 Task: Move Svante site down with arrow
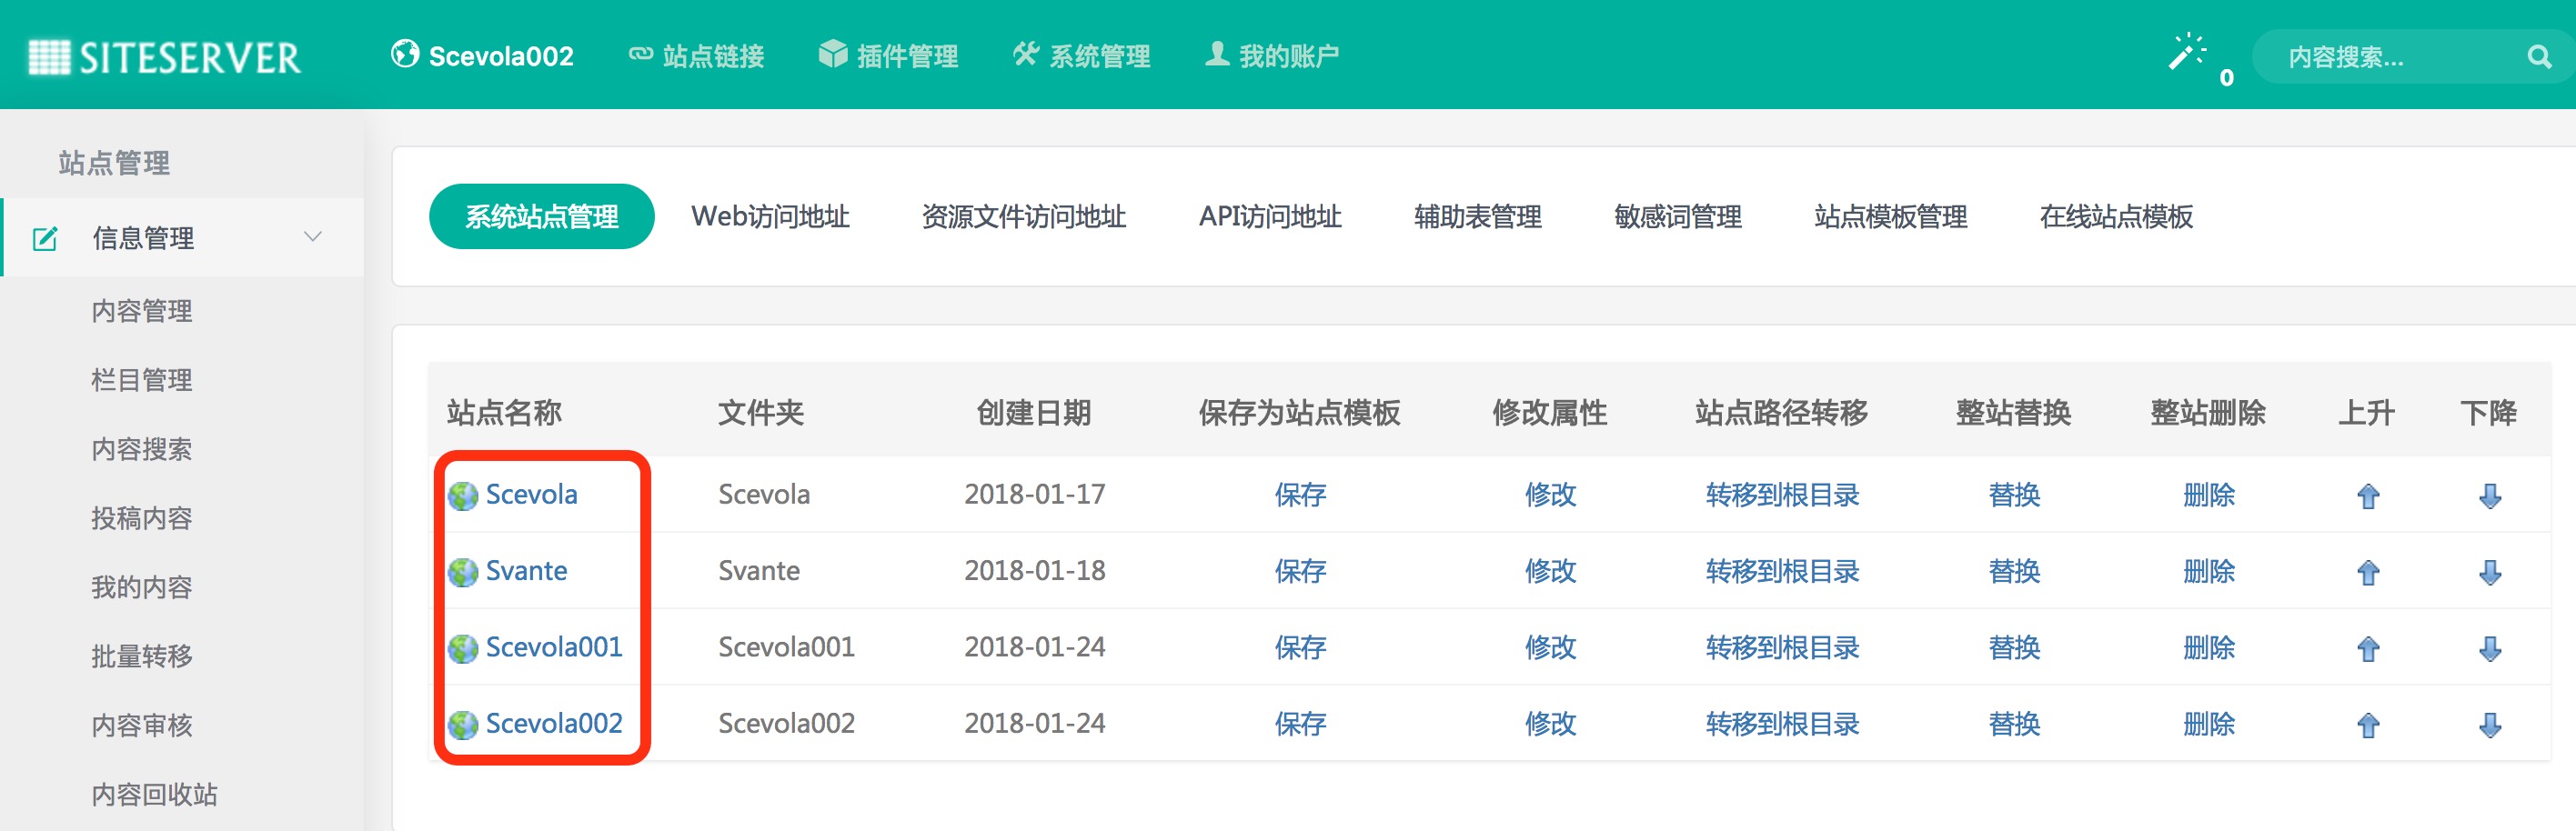[x=2490, y=572]
